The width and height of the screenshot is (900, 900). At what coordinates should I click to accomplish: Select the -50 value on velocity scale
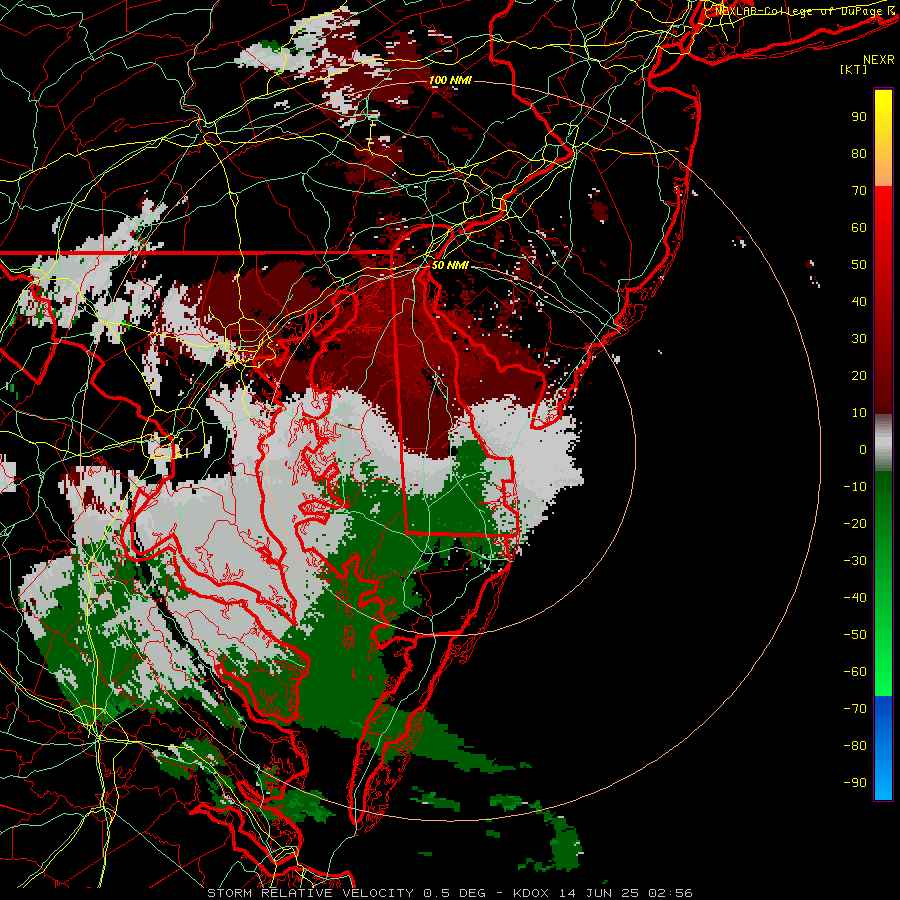point(855,635)
